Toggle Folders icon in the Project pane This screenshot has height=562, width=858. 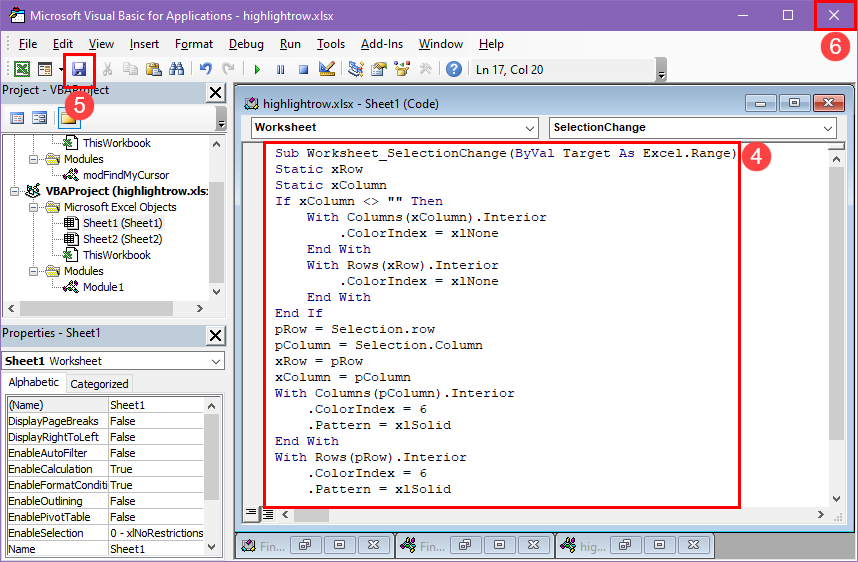(69, 118)
